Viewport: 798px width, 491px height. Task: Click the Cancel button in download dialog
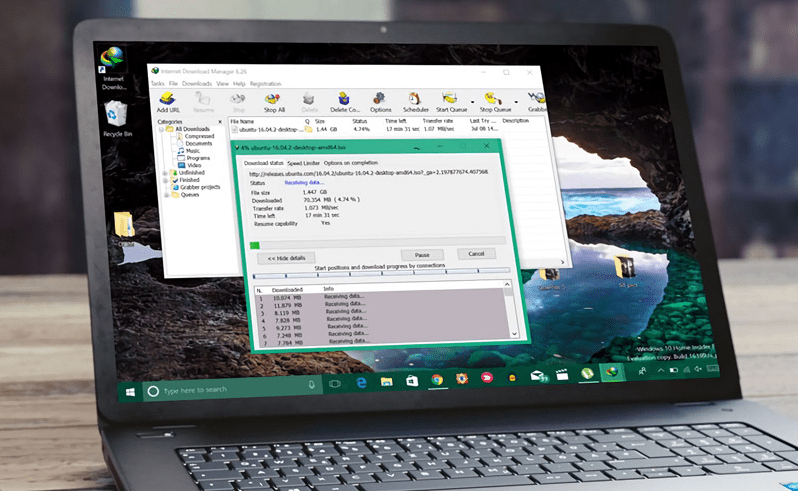tap(475, 254)
